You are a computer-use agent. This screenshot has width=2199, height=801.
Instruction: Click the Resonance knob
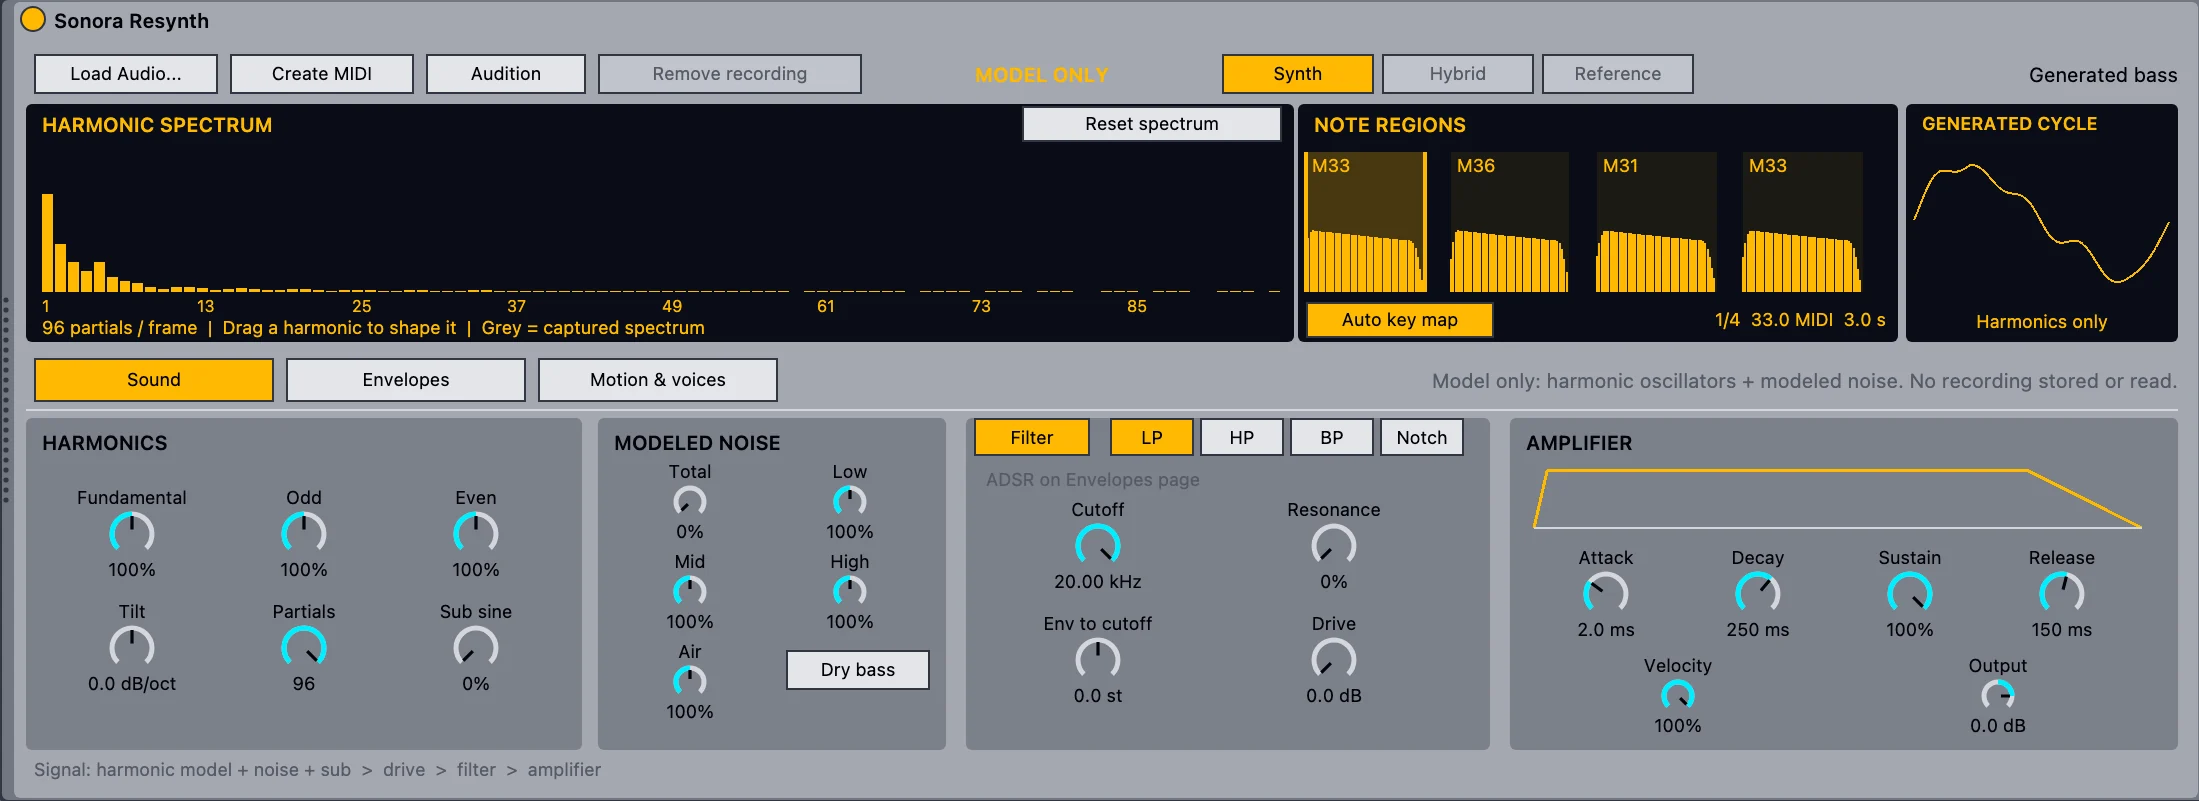1334,545
